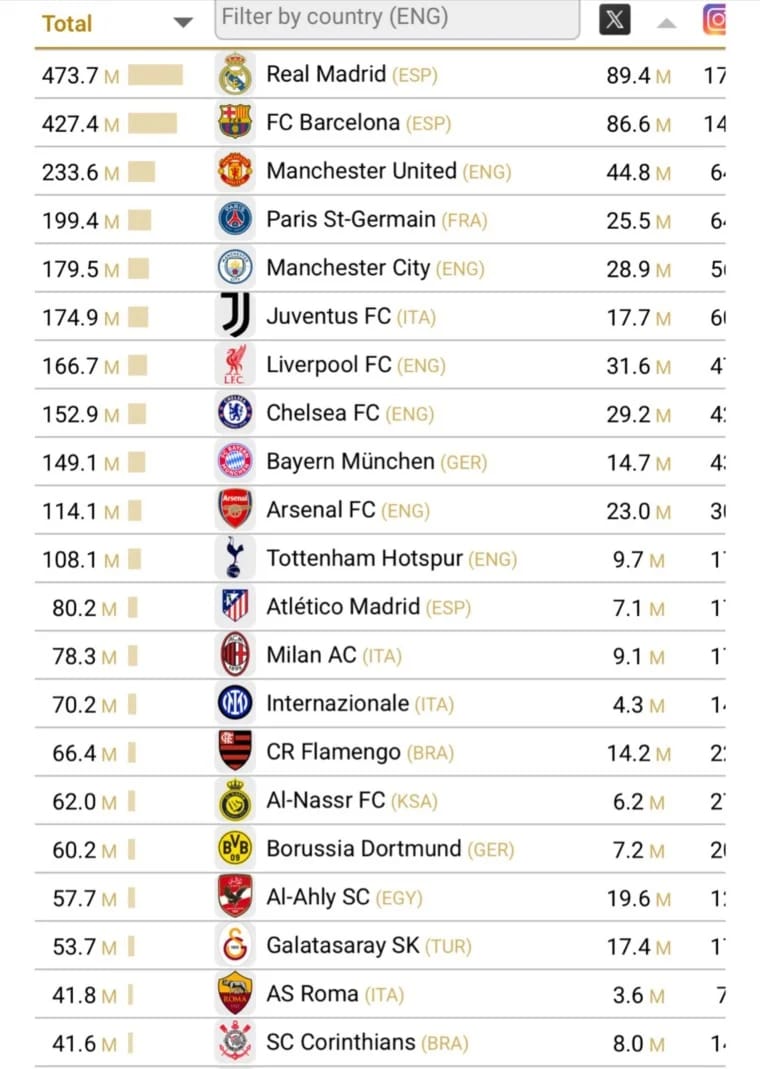Select the CR Flamengo row name
Image resolution: width=760 pixels, height=1069 pixels.
pos(333,752)
